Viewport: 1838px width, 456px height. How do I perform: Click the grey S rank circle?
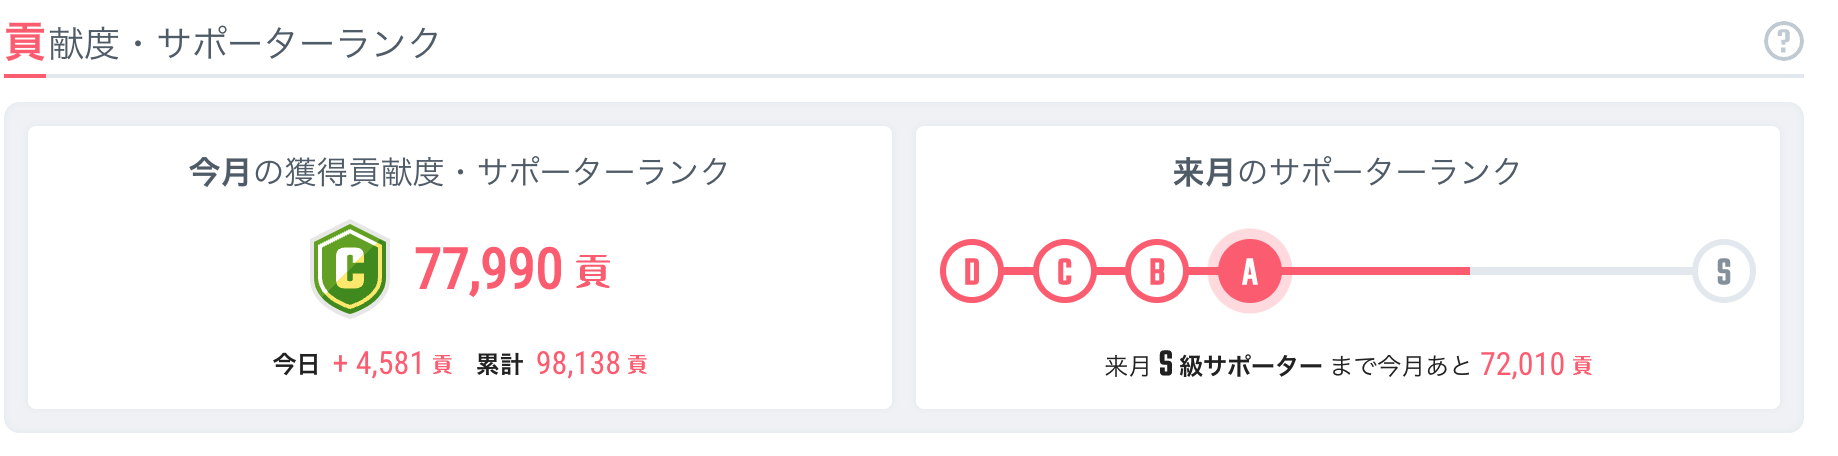tap(1723, 271)
